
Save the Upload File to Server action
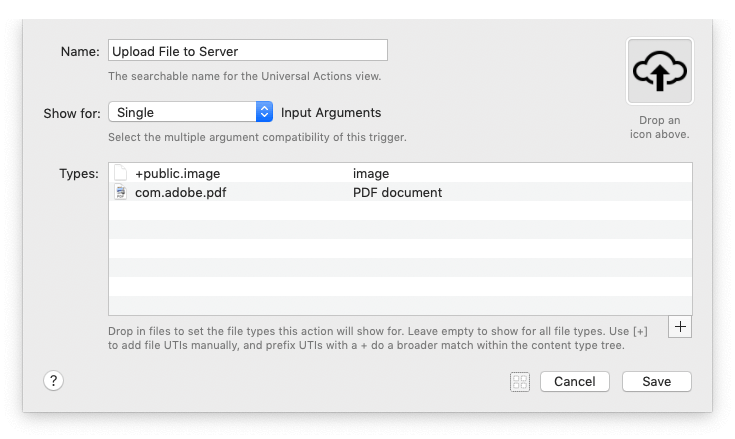coord(656,381)
